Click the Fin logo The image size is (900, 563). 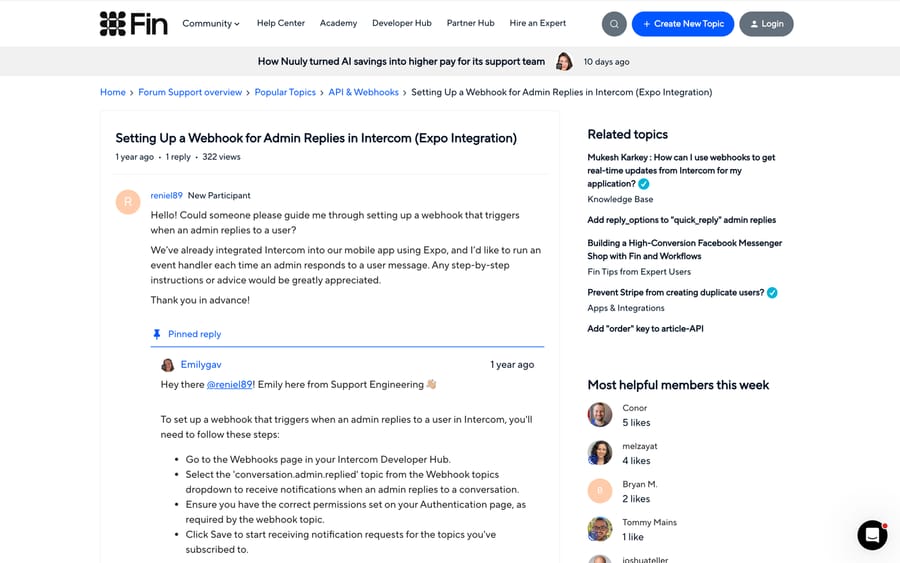coord(134,24)
